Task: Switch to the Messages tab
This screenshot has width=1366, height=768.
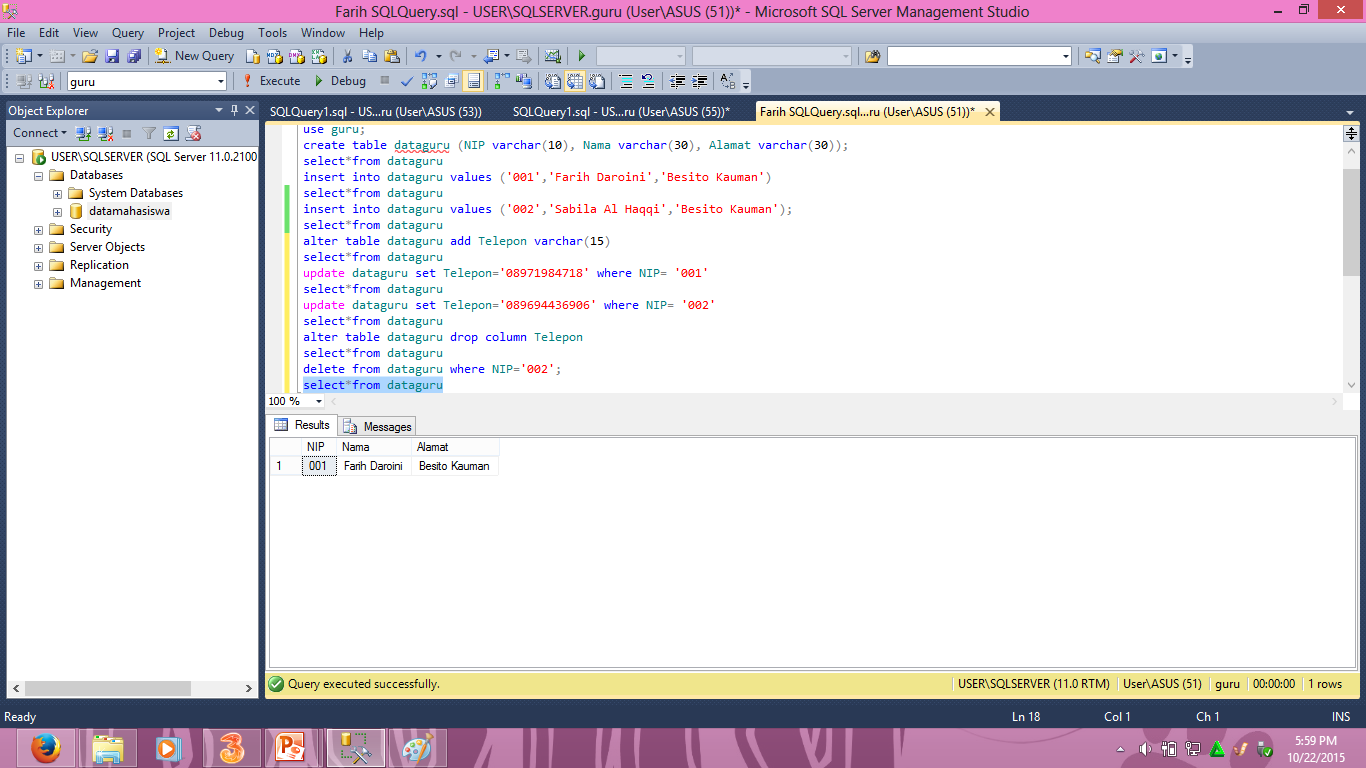Action: coord(378,427)
